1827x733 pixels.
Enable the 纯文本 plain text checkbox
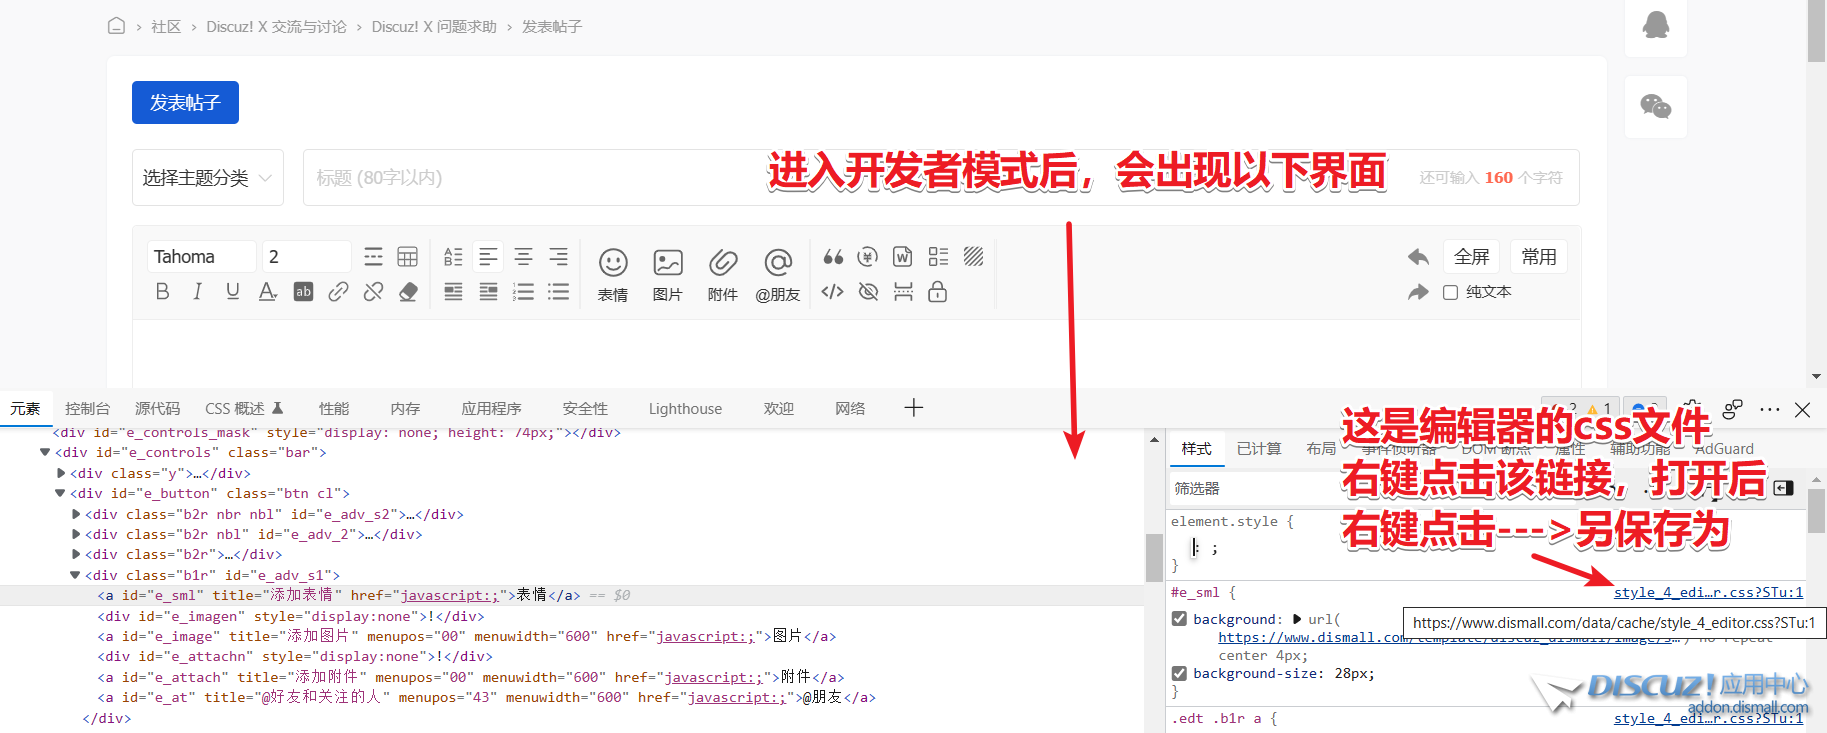(1450, 292)
